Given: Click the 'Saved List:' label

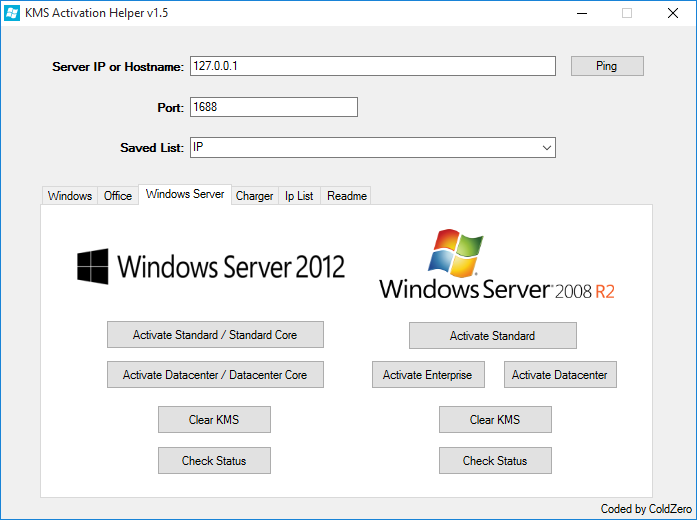Looking at the screenshot, I should click(x=152, y=148).
